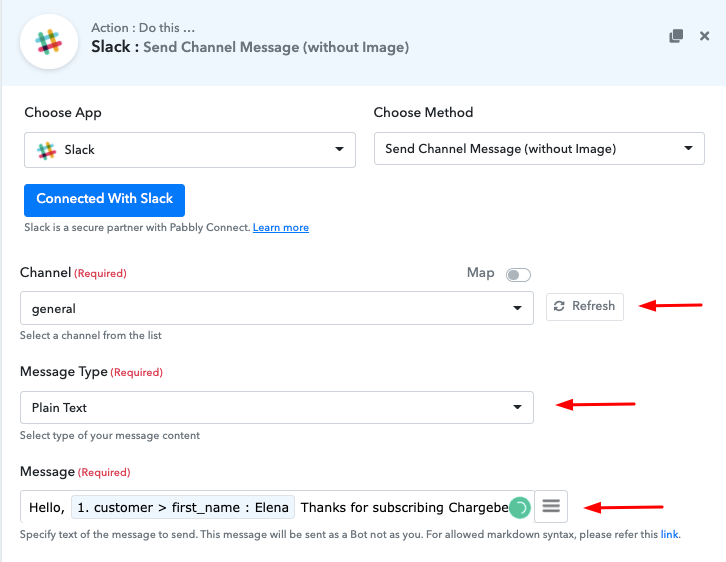
Task: Open the Choose Method dropdown
Action: [x=539, y=149]
